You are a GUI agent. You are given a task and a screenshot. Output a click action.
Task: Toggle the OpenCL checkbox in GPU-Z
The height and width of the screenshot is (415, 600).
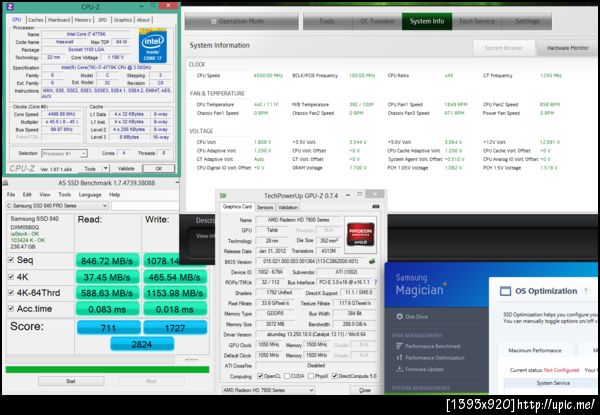260,376
